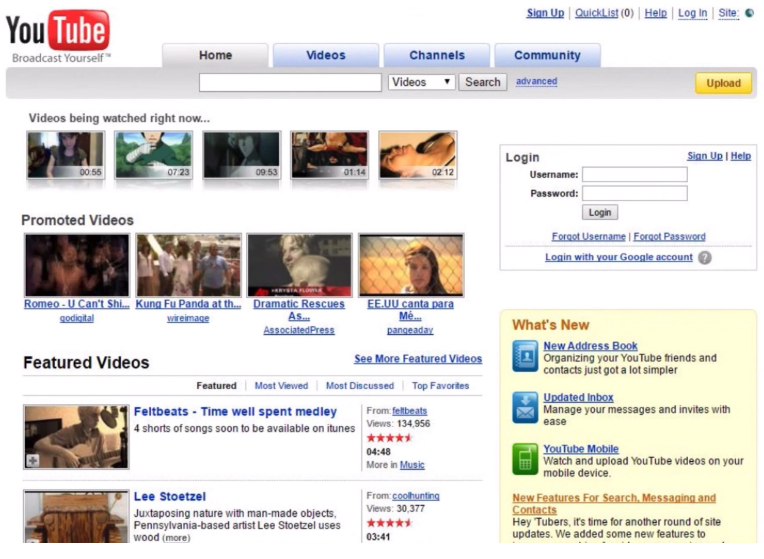The width and height of the screenshot is (764, 559).
Task: Switch to the Home tab
Action: pos(215,55)
